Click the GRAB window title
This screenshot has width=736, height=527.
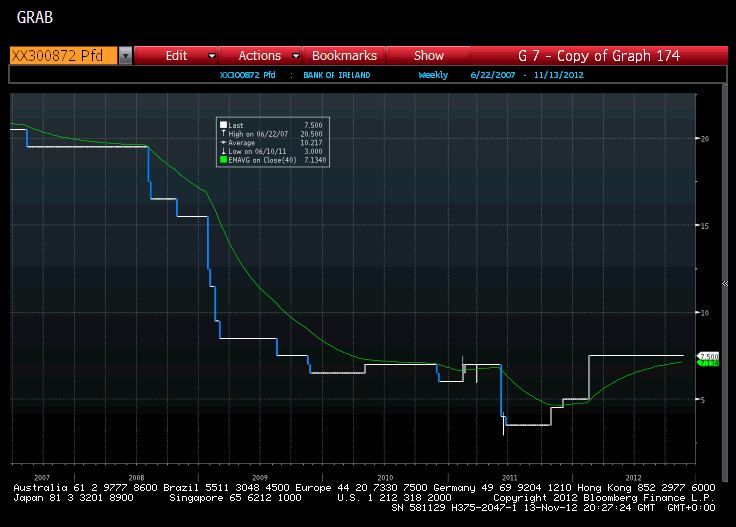point(35,17)
